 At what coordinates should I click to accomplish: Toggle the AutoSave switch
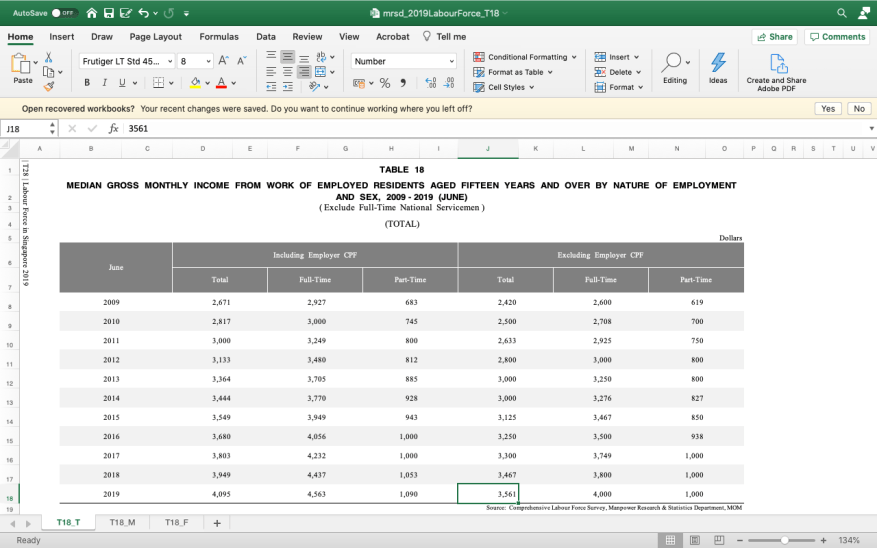click(64, 13)
